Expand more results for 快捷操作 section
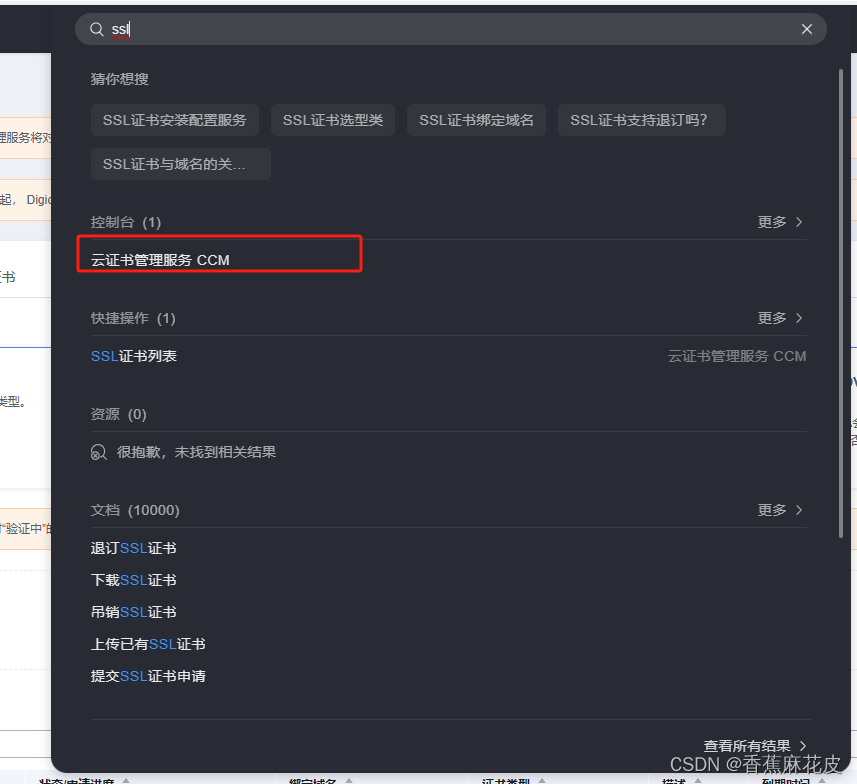This screenshot has height=784, width=857. coord(780,318)
